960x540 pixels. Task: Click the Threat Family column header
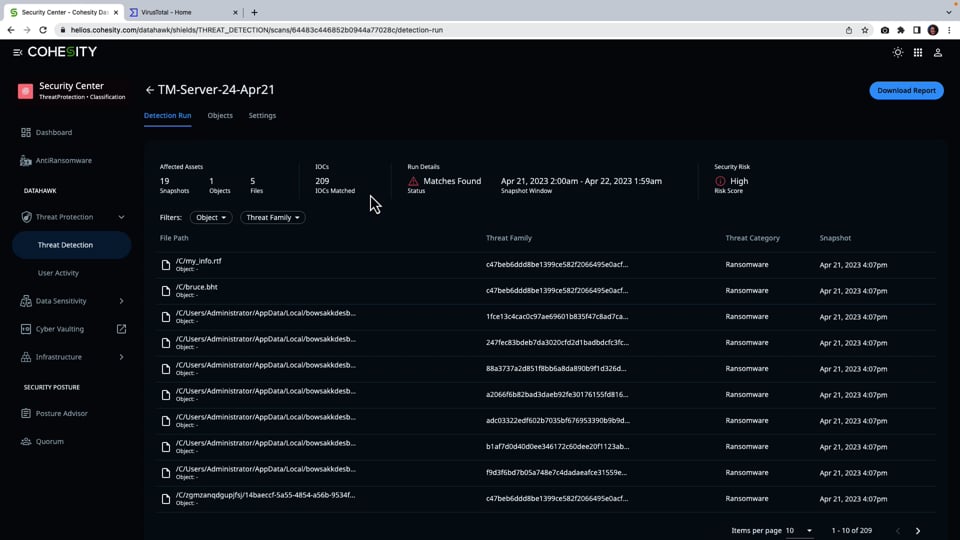point(509,238)
